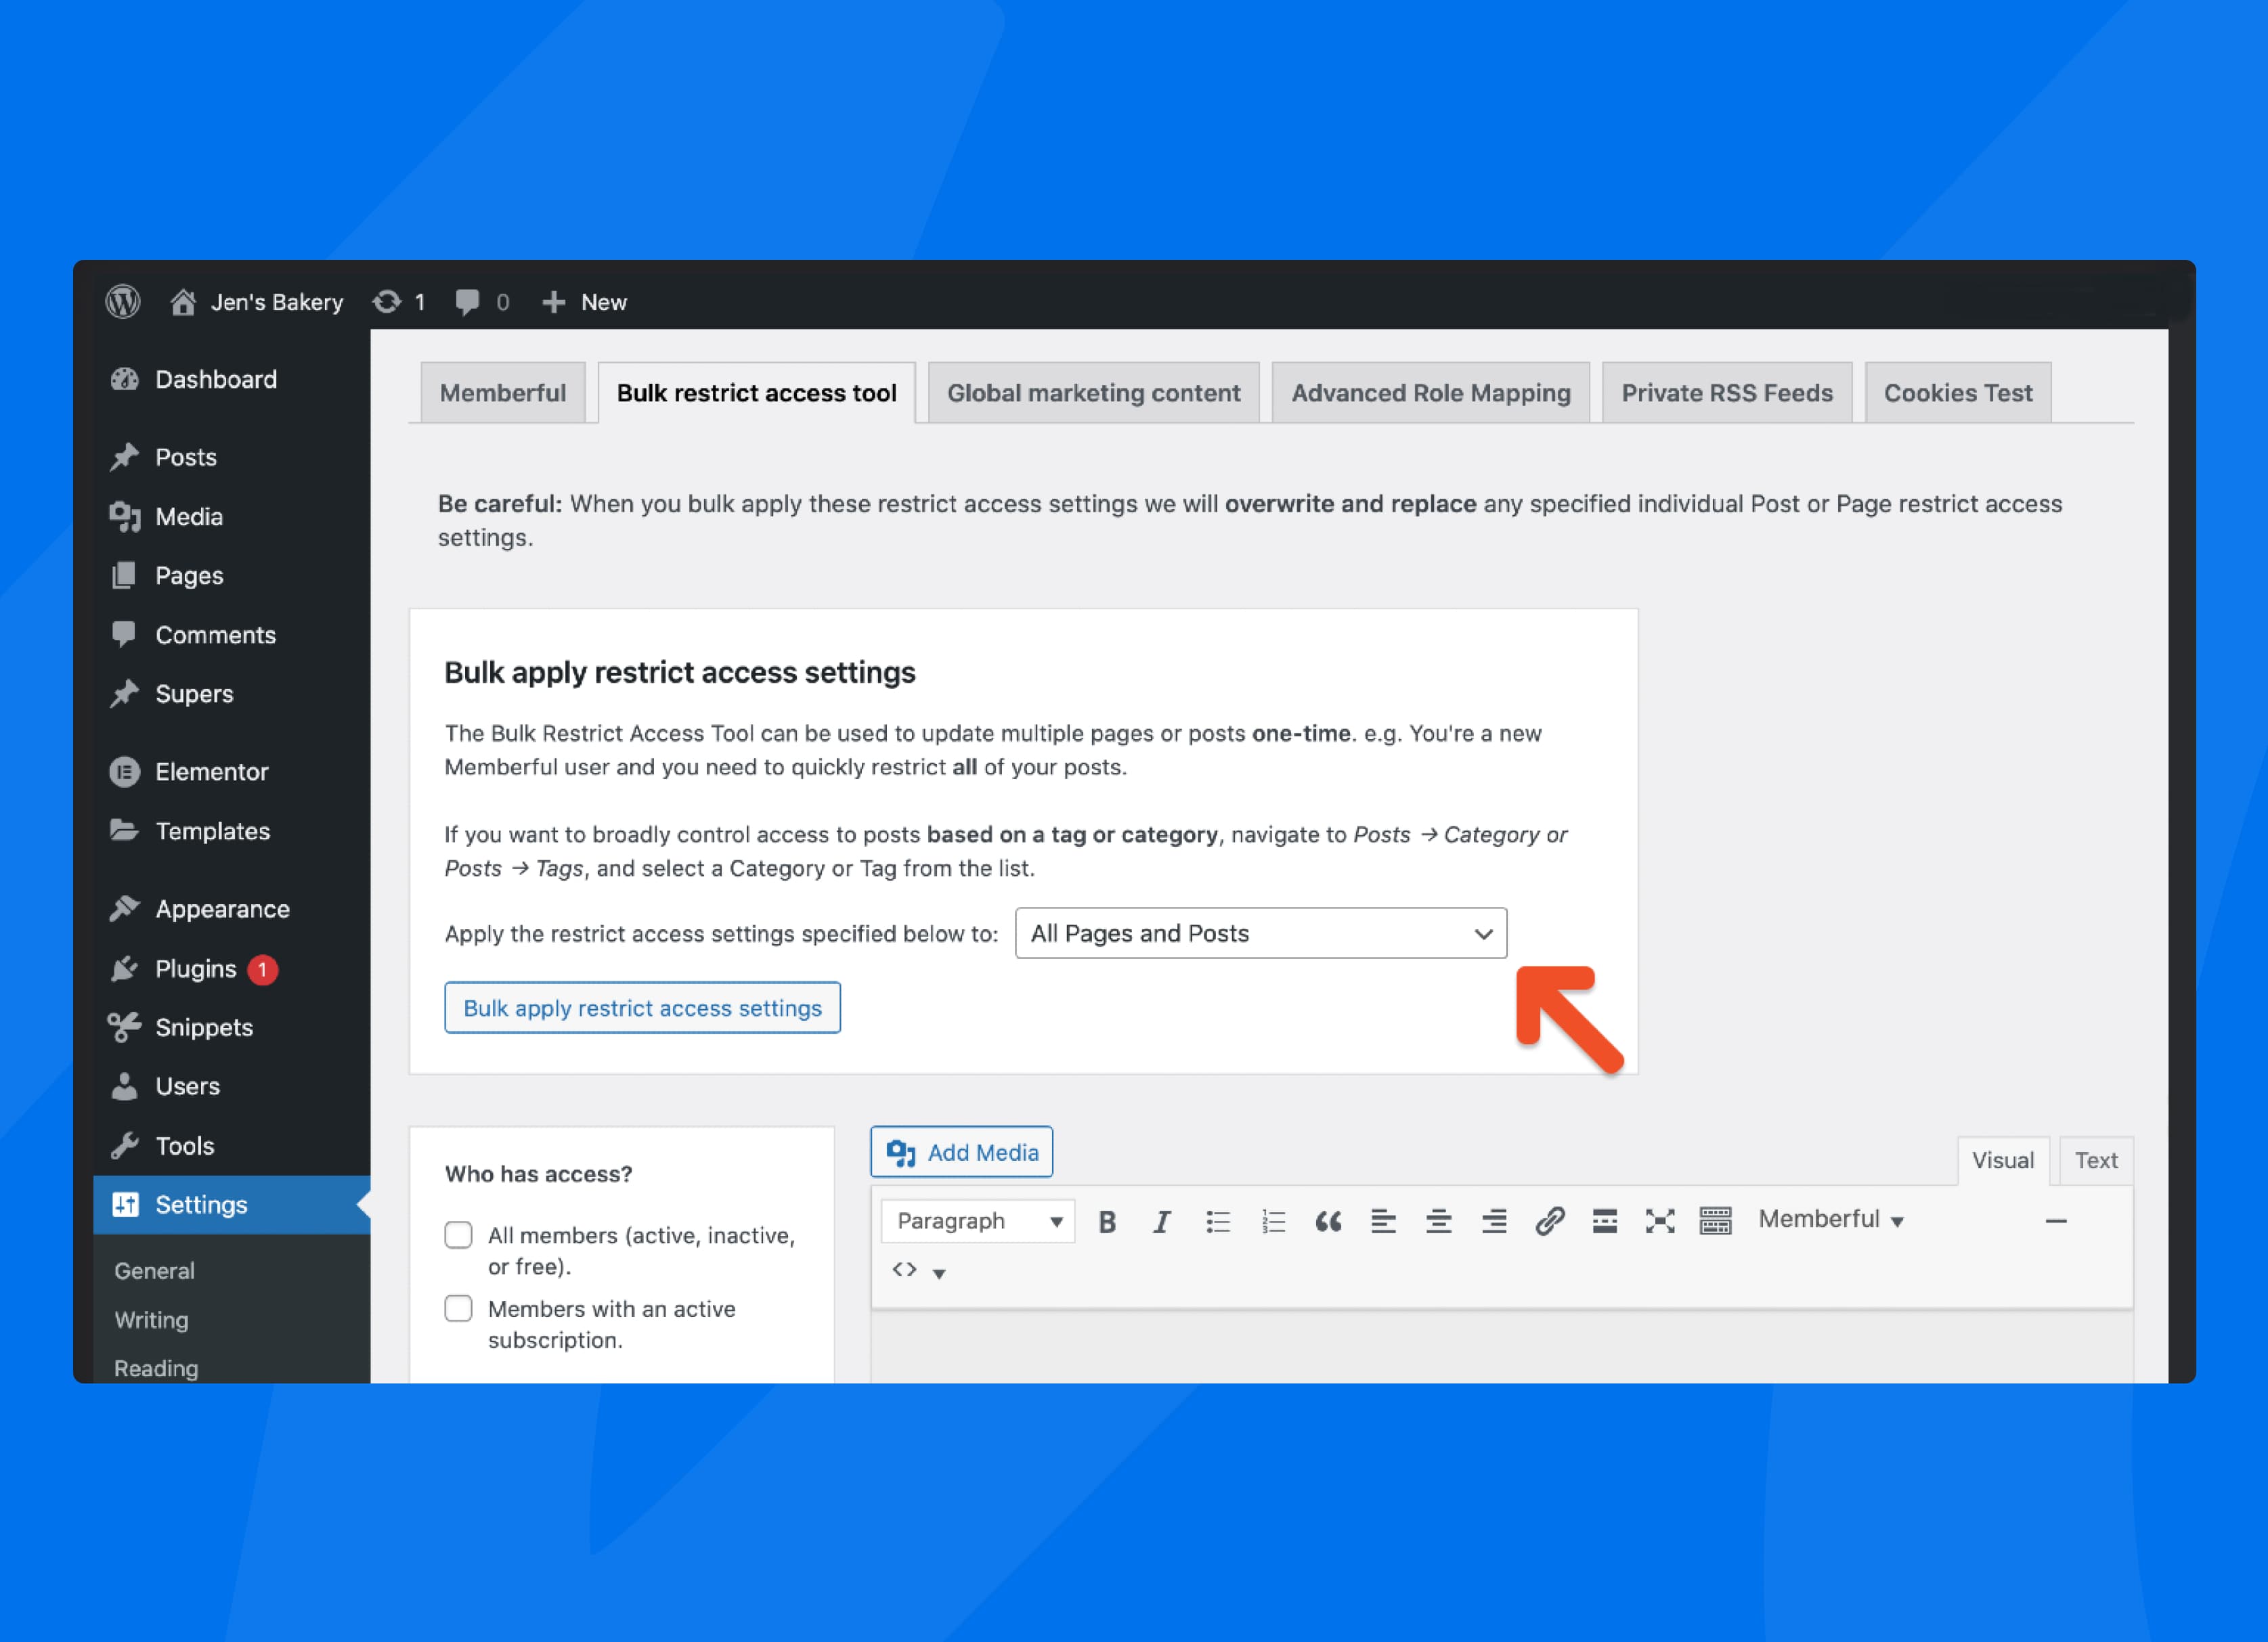Toggle fullscreen editing mode
This screenshot has height=1642, width=2268.
[1659, 1220]
